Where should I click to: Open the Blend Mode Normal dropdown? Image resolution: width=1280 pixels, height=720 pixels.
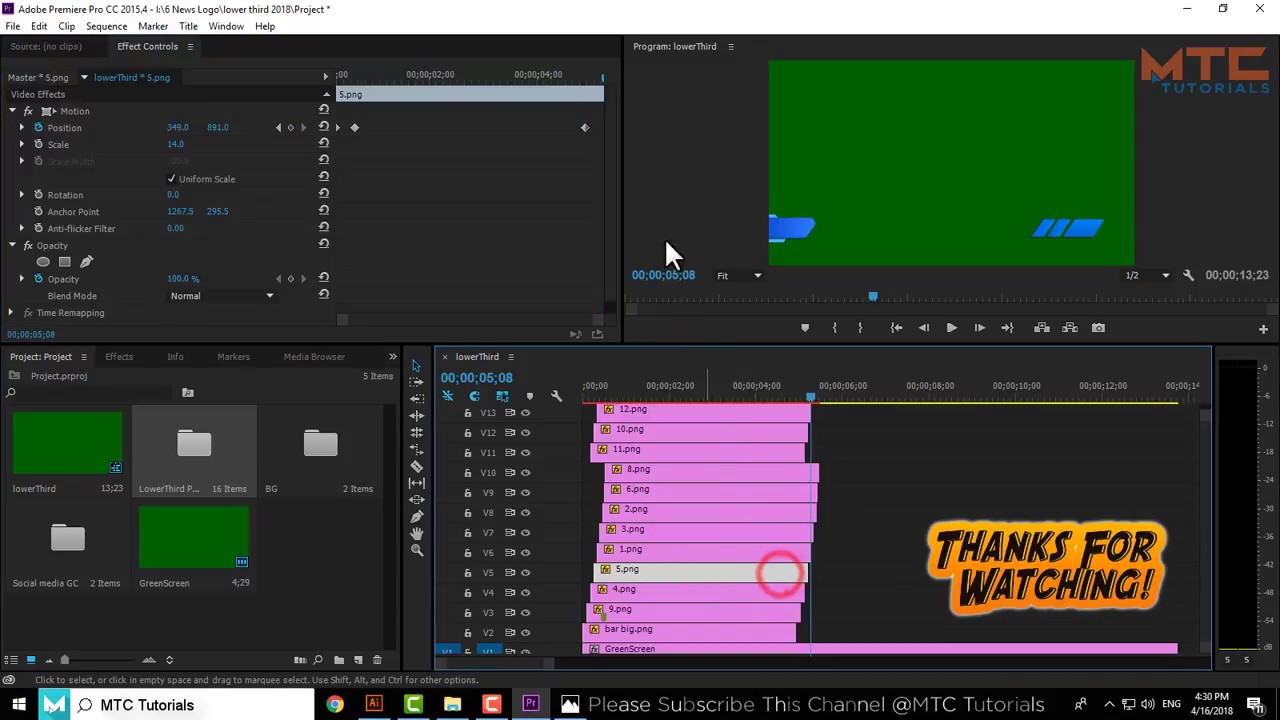221,296
